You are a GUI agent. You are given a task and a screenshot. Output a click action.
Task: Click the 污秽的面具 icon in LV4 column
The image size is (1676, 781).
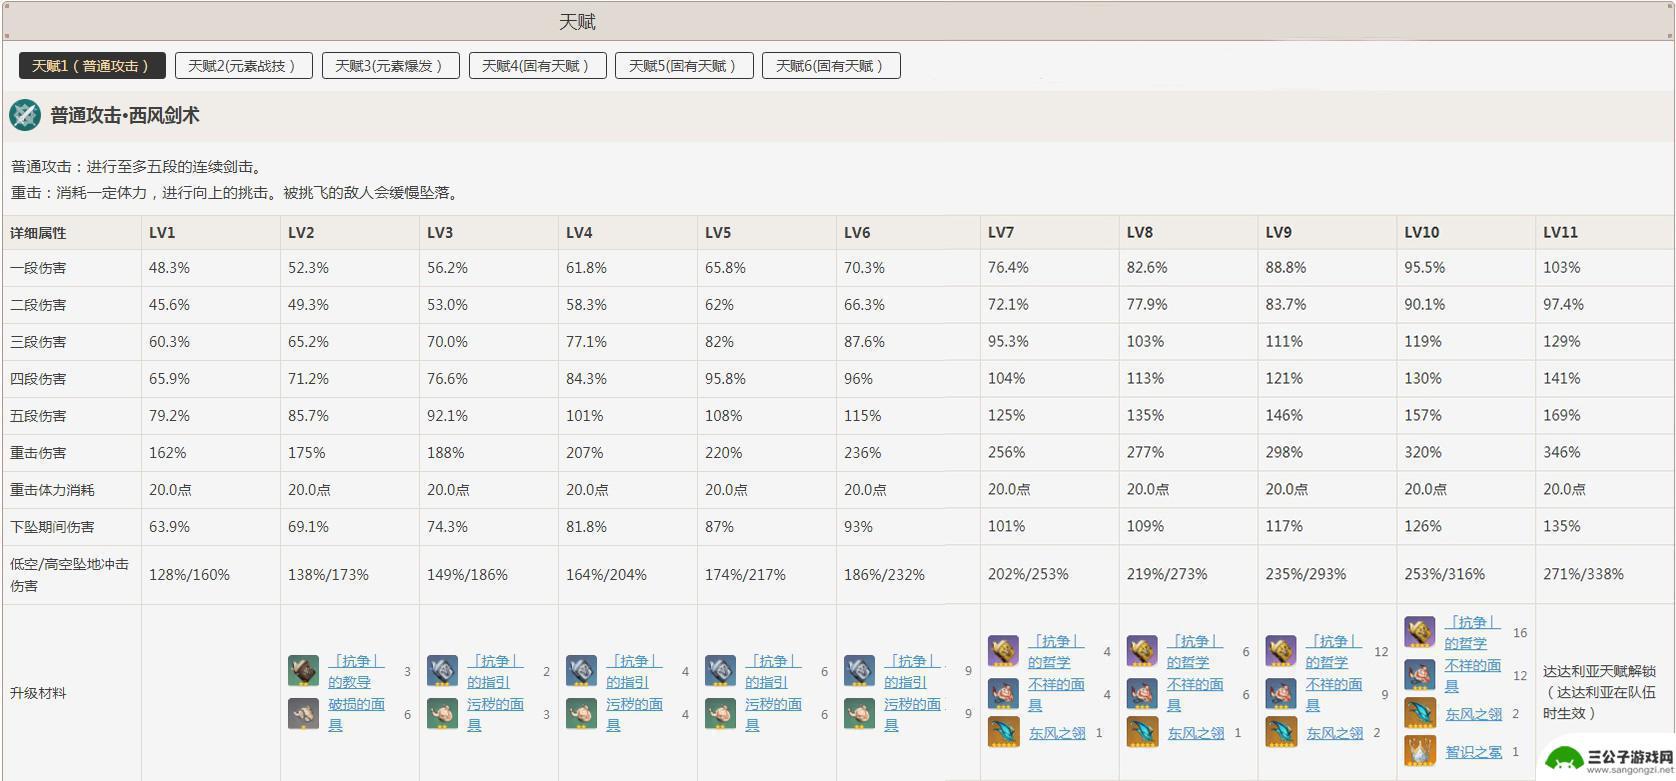pyautogui.click(x=581, y=714)
